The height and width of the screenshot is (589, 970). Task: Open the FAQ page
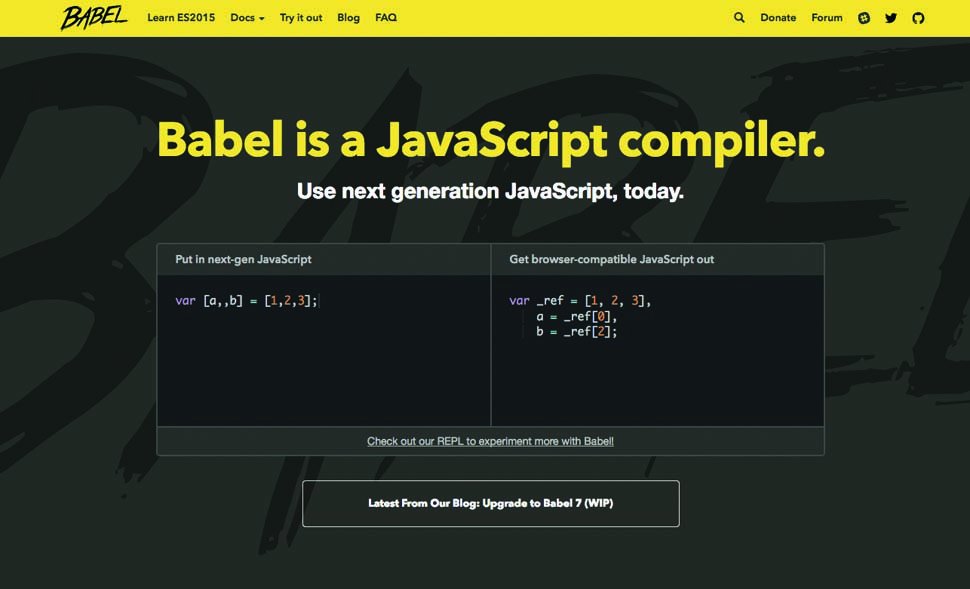pos(386,17)
